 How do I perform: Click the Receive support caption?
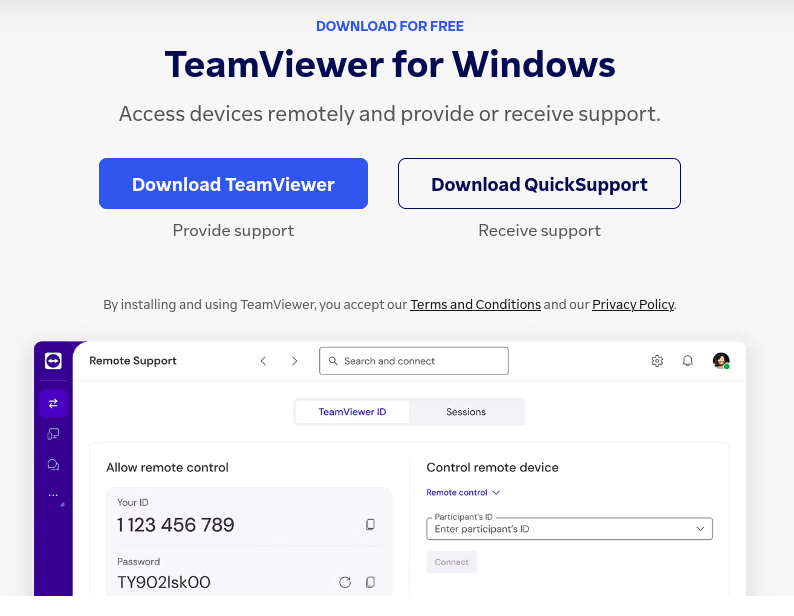539,230
